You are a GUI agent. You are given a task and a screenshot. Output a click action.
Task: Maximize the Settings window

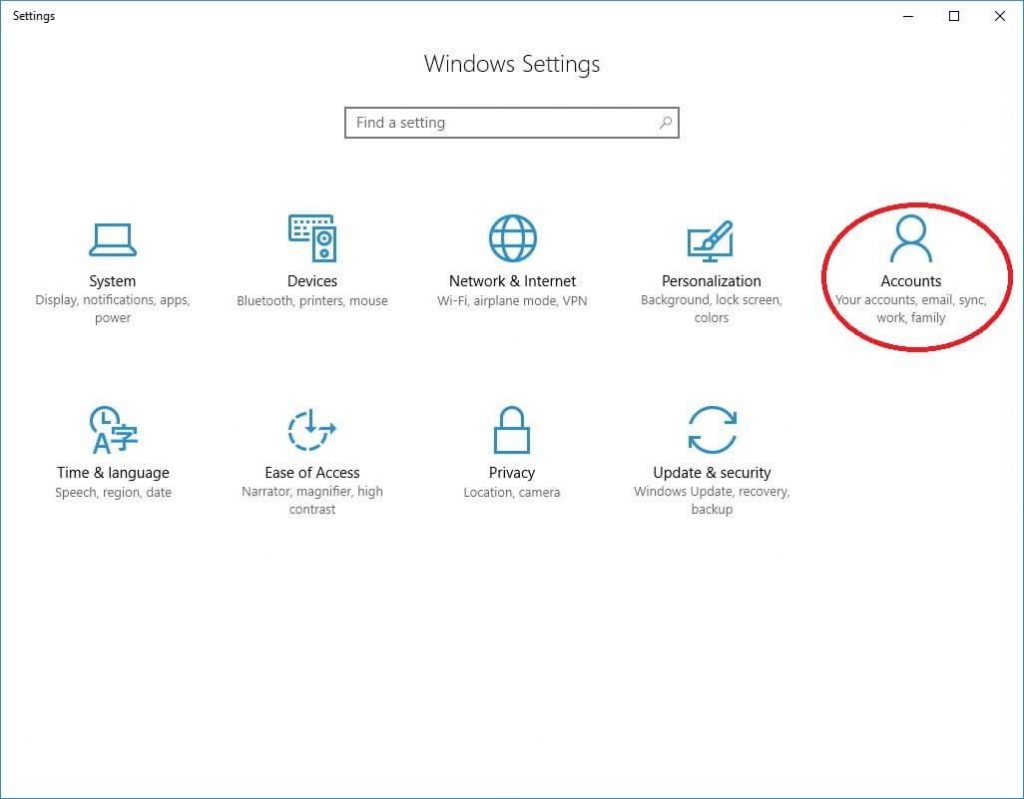(x=953, y=16)
